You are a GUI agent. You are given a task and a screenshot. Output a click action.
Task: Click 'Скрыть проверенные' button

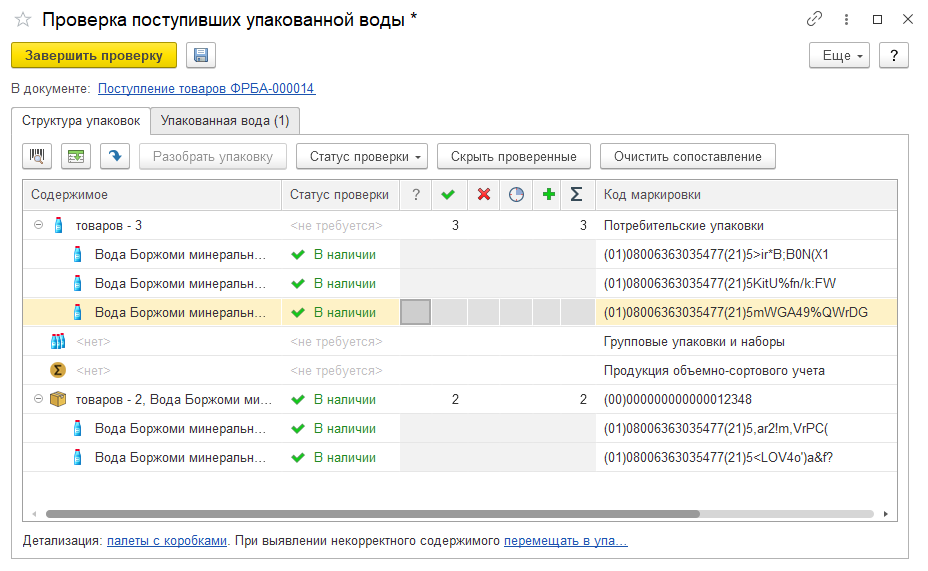point(513,156)
